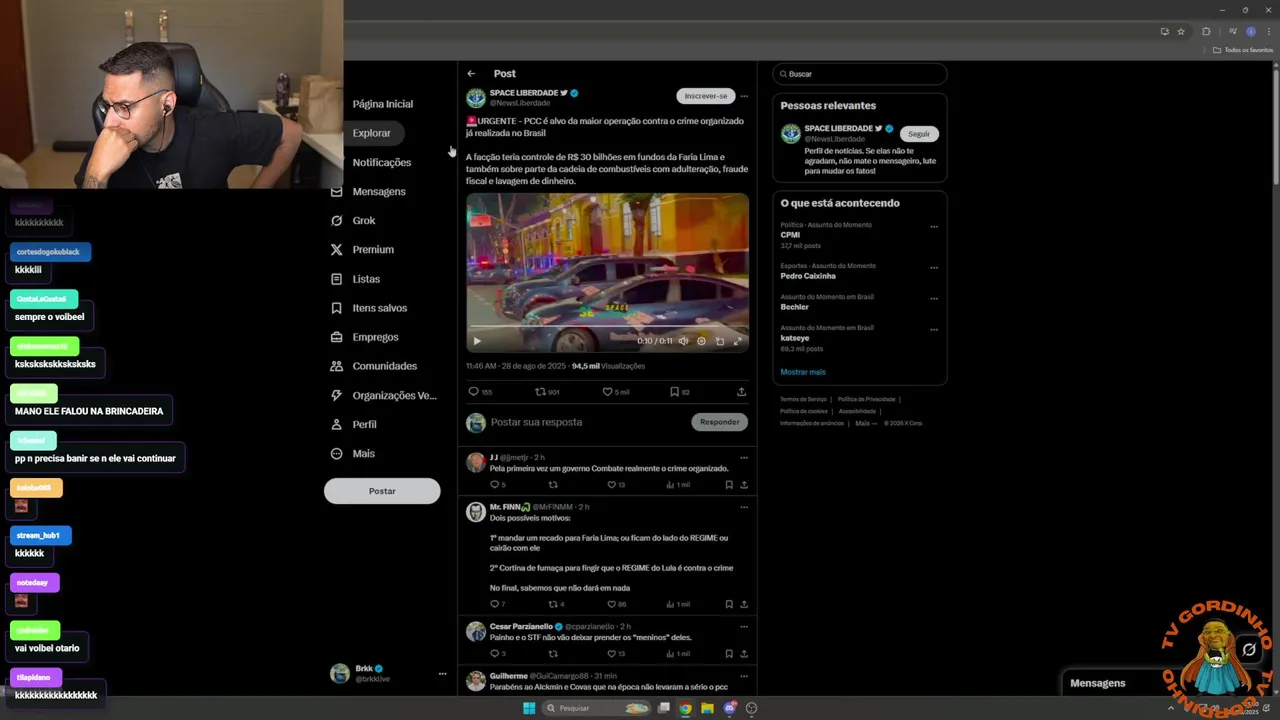The height and width of the screenshot is (720, 1280).
Task: Play the post video
Action: (476, 341)
